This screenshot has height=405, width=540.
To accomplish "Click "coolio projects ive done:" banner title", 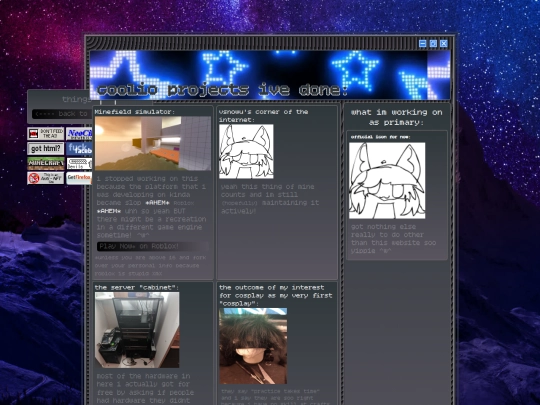I will [223, 90].
